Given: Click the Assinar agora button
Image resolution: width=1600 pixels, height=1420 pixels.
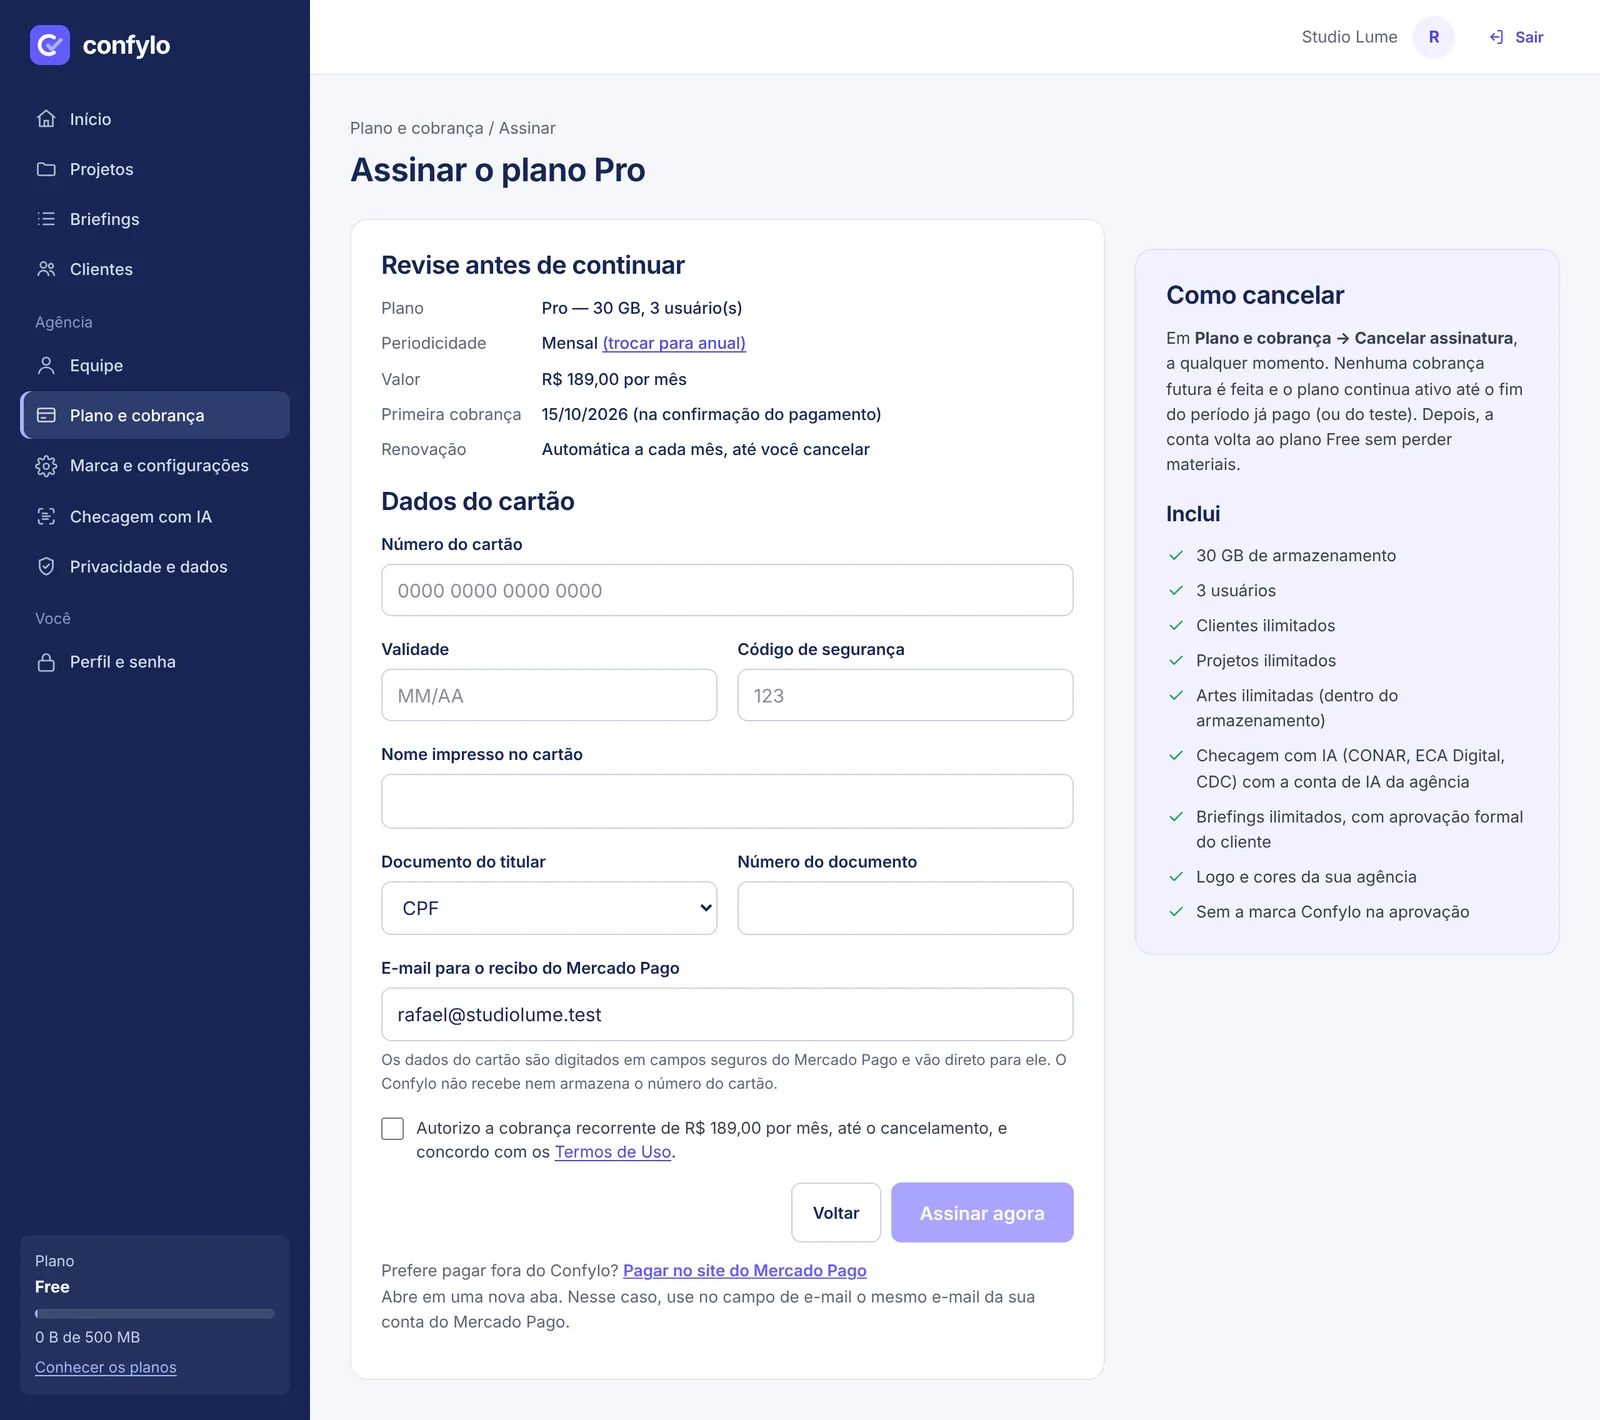Looking at the screenshot, I should tap(982, 1213).
